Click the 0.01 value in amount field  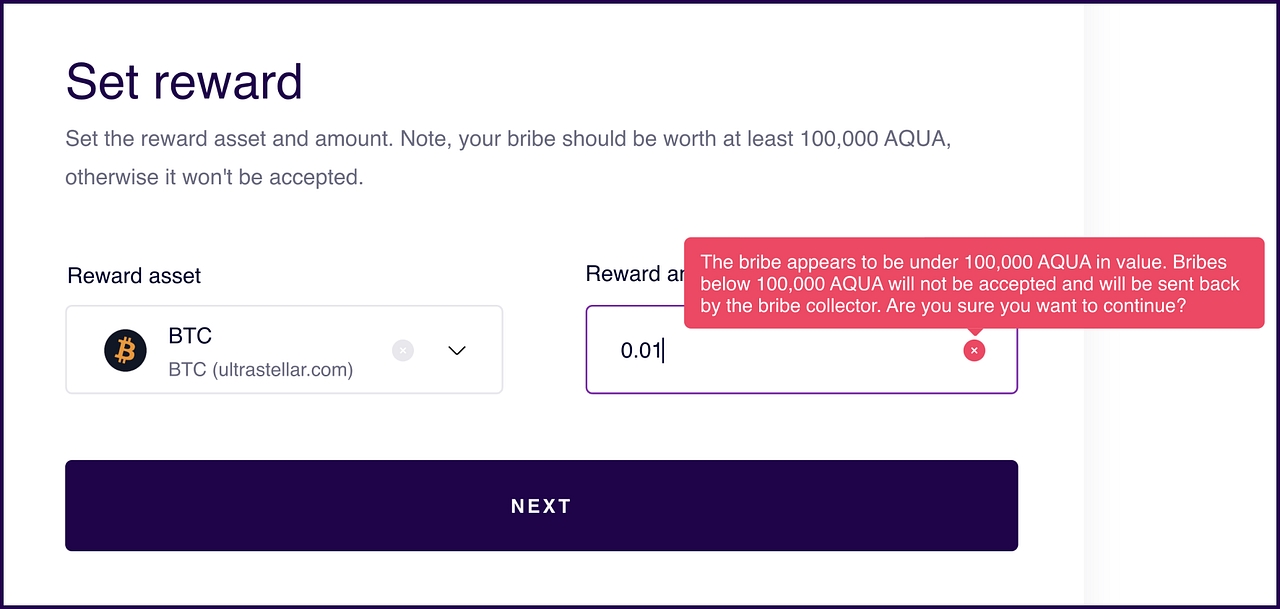click(x=641, y=351)
